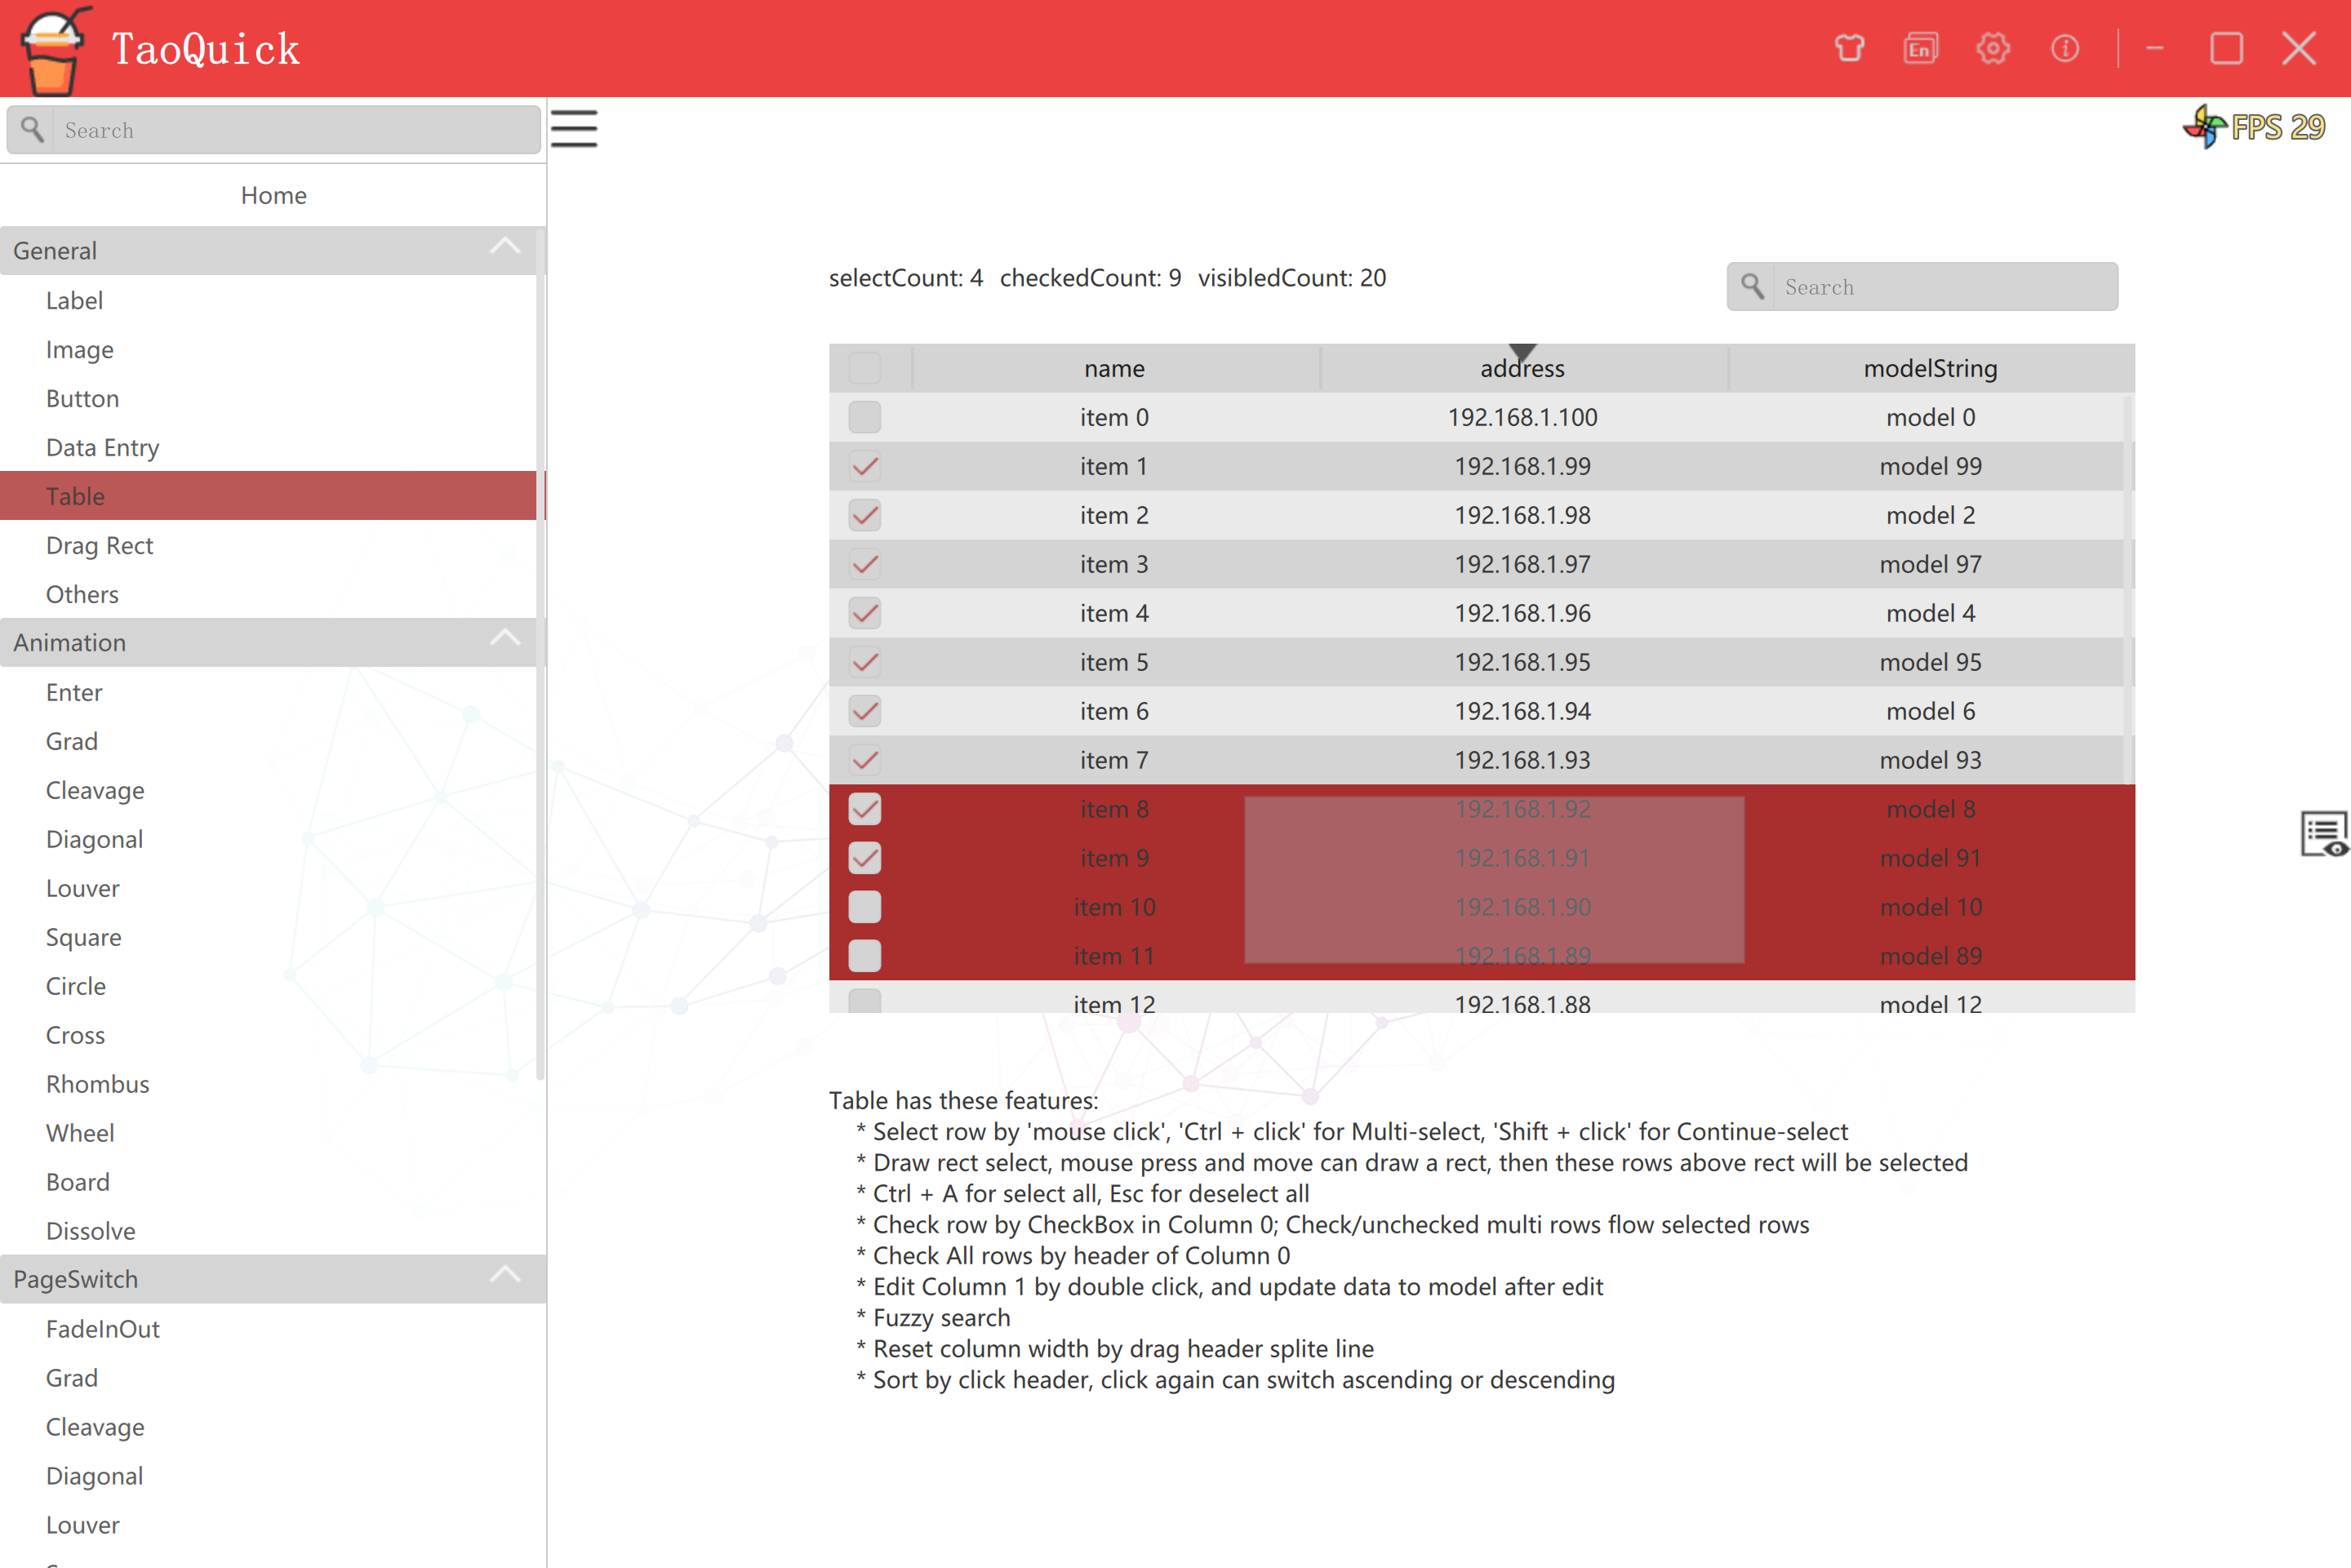2351x1568 pixels.
Task: Open the language switch icon
Action: pyautogui.click(x=1920, y=48)
